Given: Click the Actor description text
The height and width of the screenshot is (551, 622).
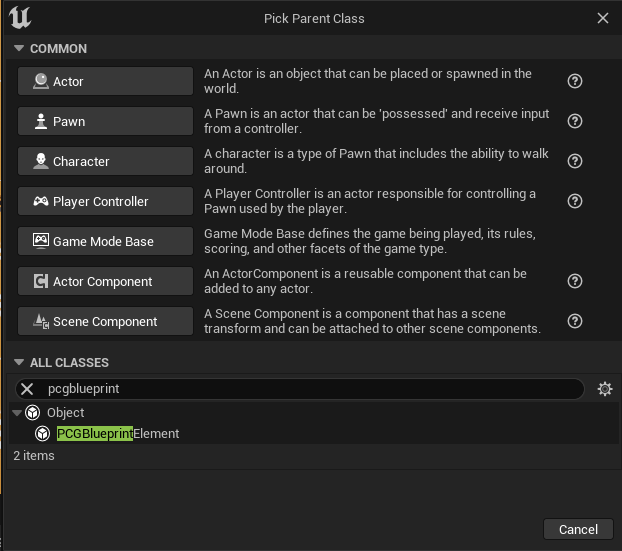Looking at the screenshot, I should 368,81.
